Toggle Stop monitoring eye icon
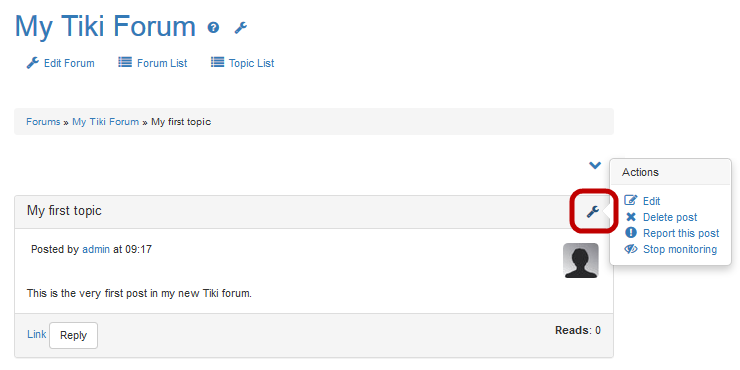This screenshot has width=740, height=370. [631, 249]
